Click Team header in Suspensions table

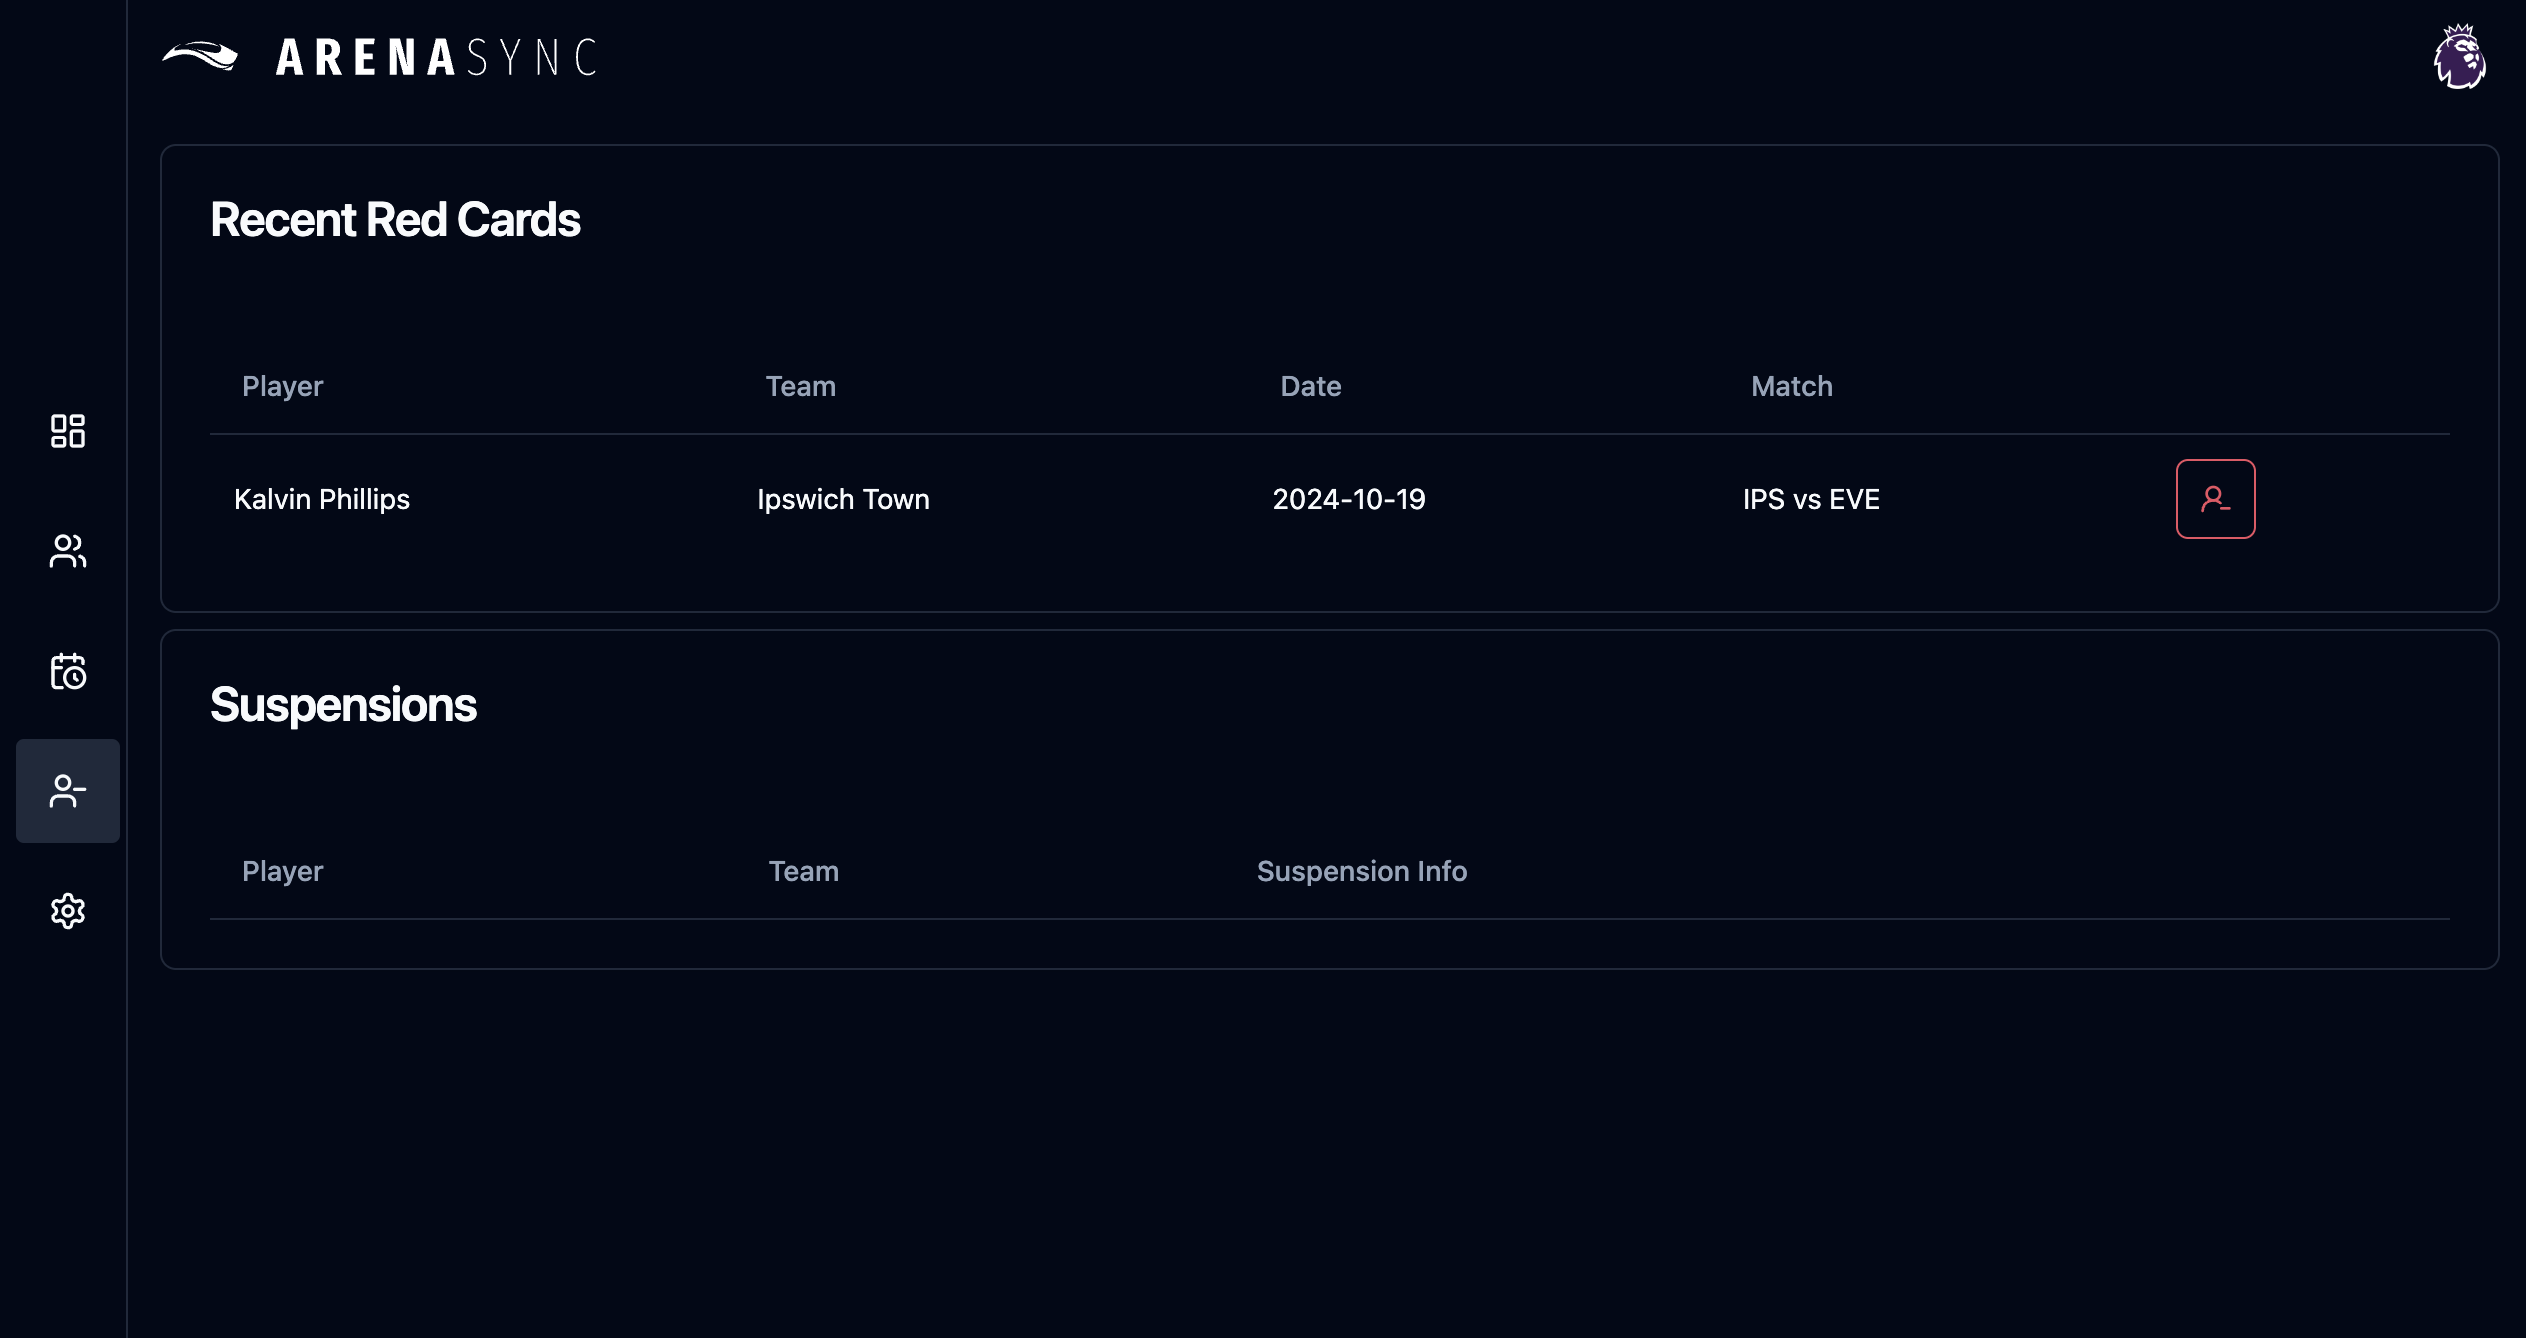[803, 871]
